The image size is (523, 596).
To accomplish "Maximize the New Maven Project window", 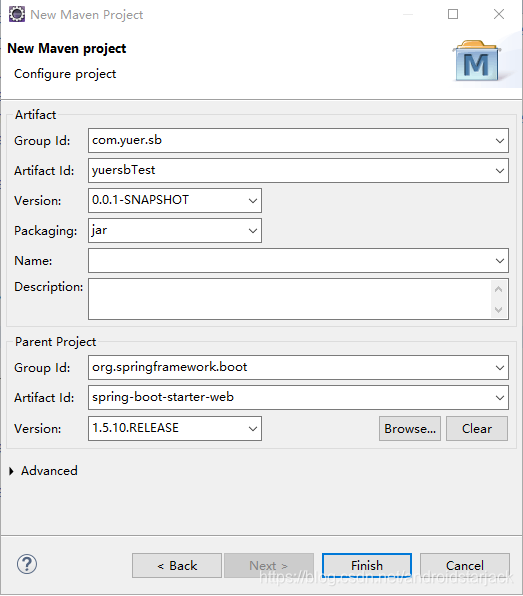I will point(453,14).
